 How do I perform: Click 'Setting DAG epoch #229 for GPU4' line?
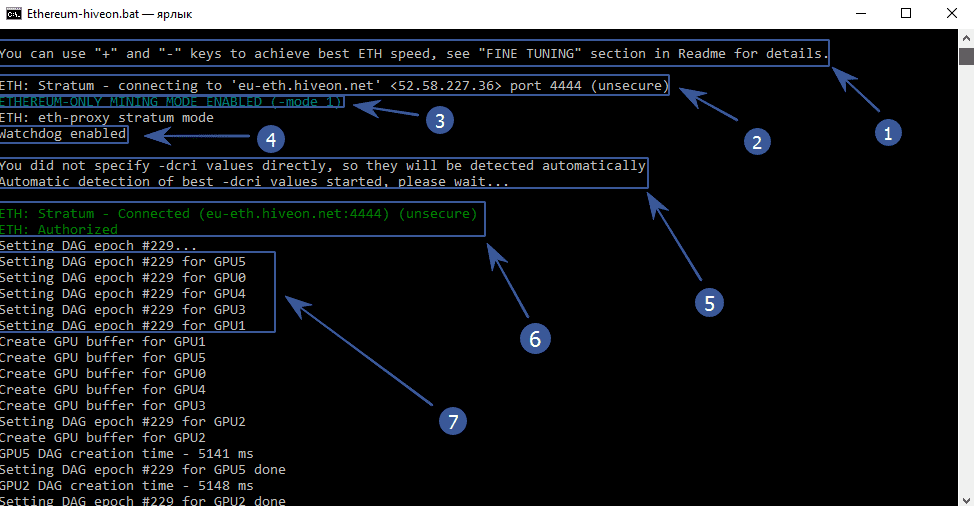click(123, 294)
